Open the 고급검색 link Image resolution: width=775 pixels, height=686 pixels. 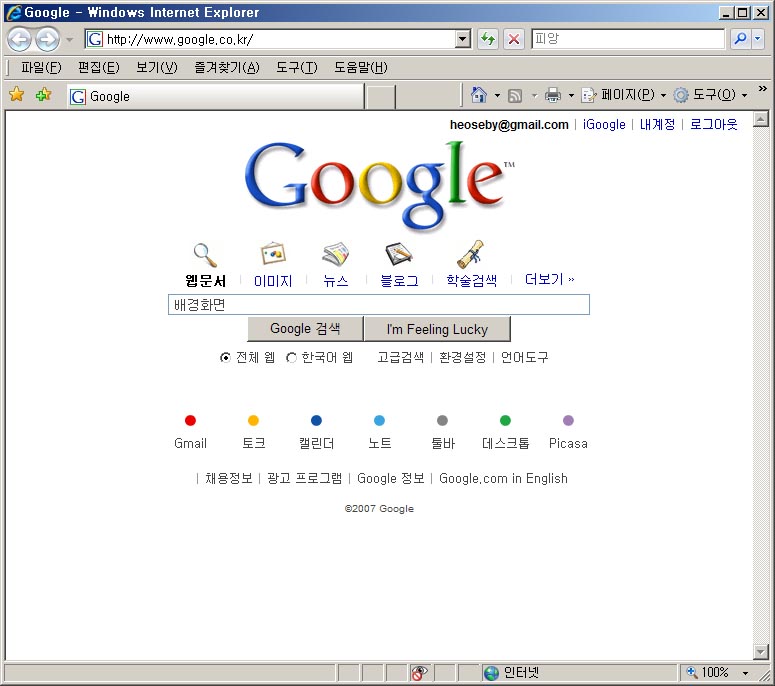(x=401, y=357)
